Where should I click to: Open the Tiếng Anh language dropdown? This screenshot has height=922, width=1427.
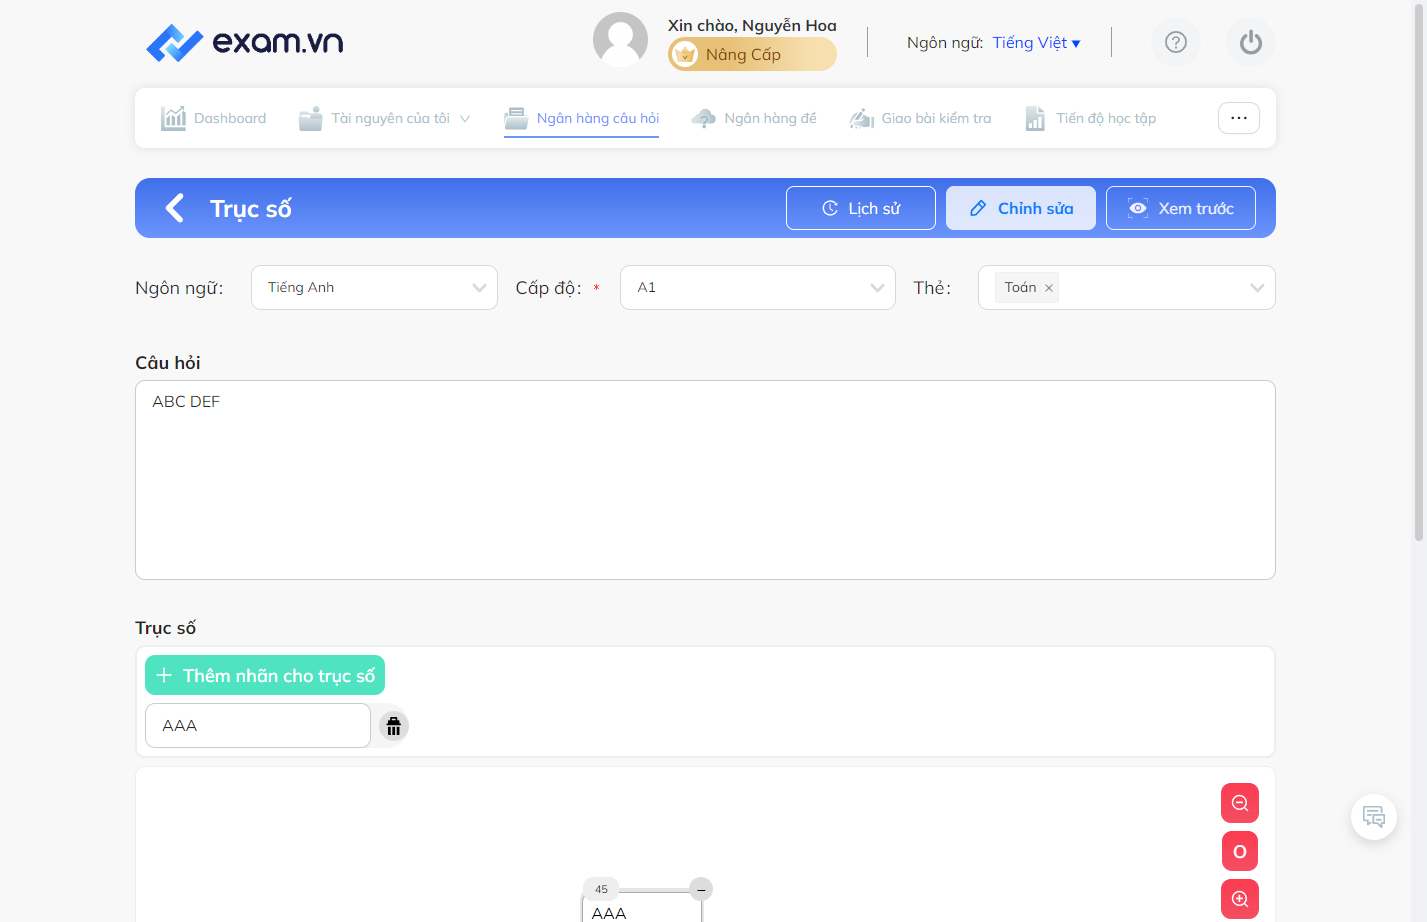point(374,288)
